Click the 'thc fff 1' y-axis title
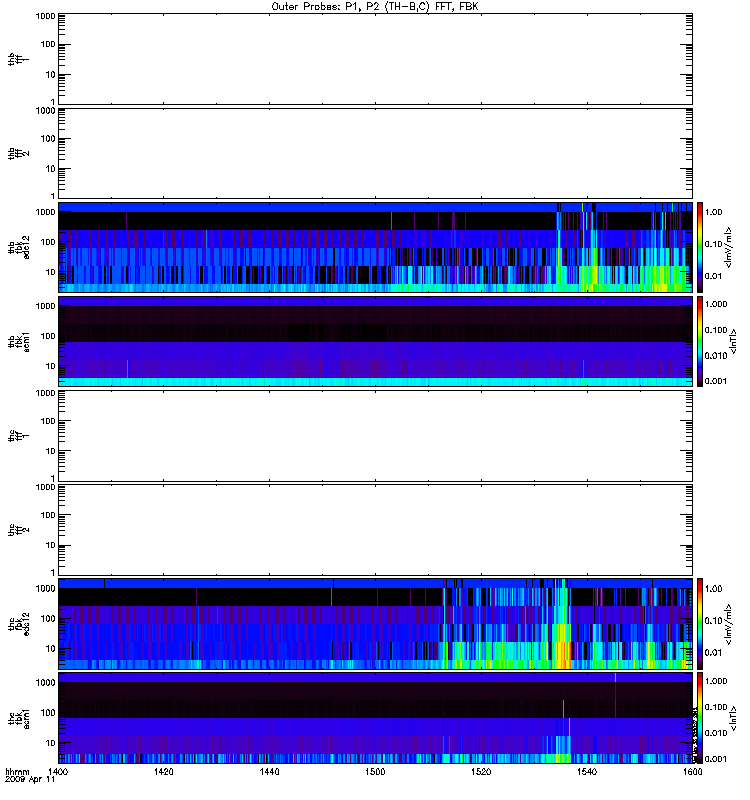 (18, 436)
